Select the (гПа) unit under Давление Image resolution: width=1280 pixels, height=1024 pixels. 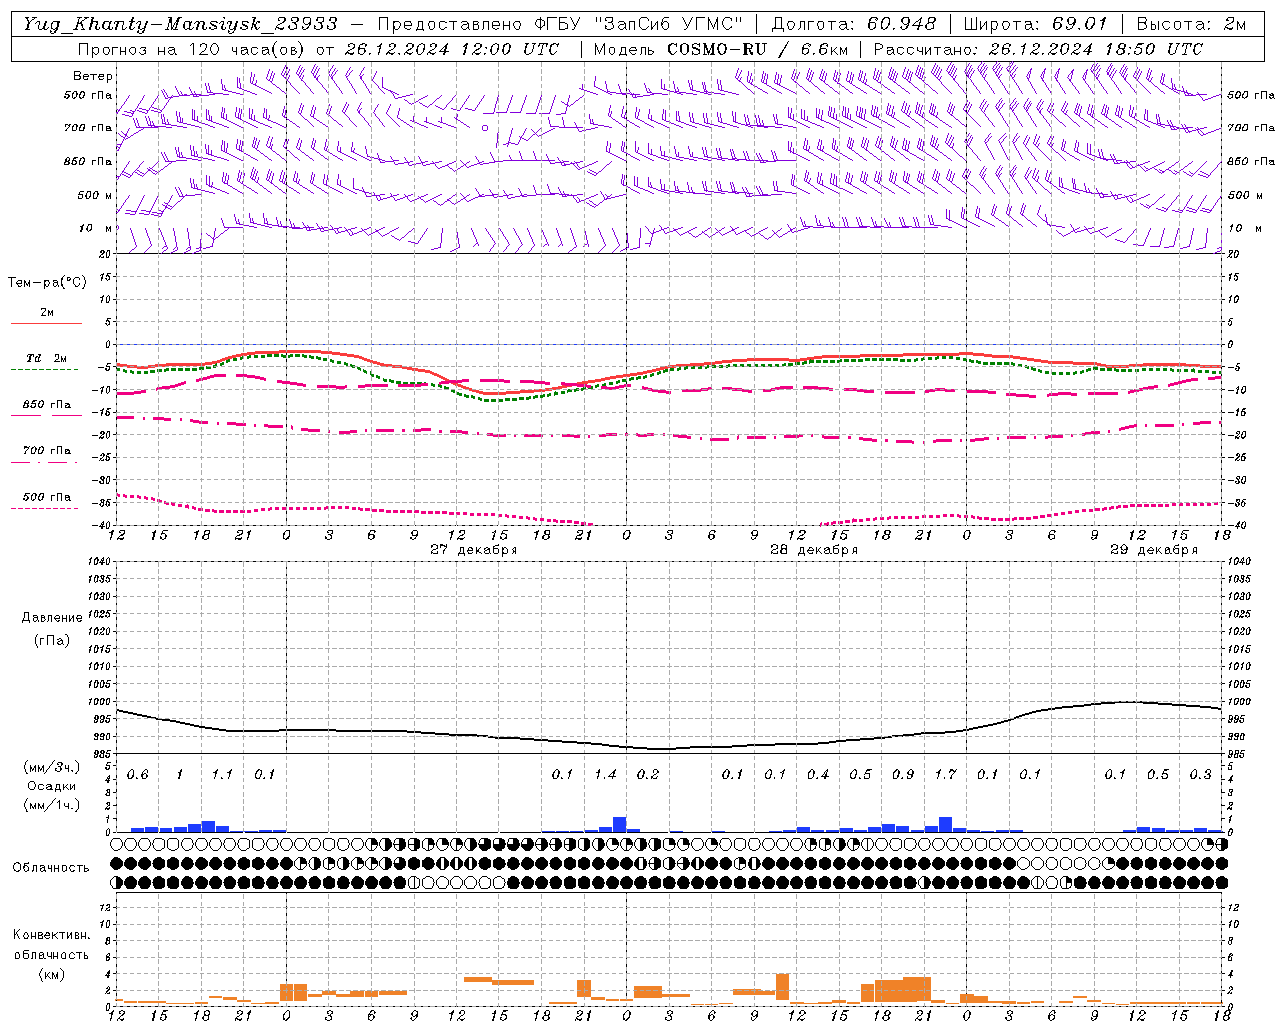52,640
